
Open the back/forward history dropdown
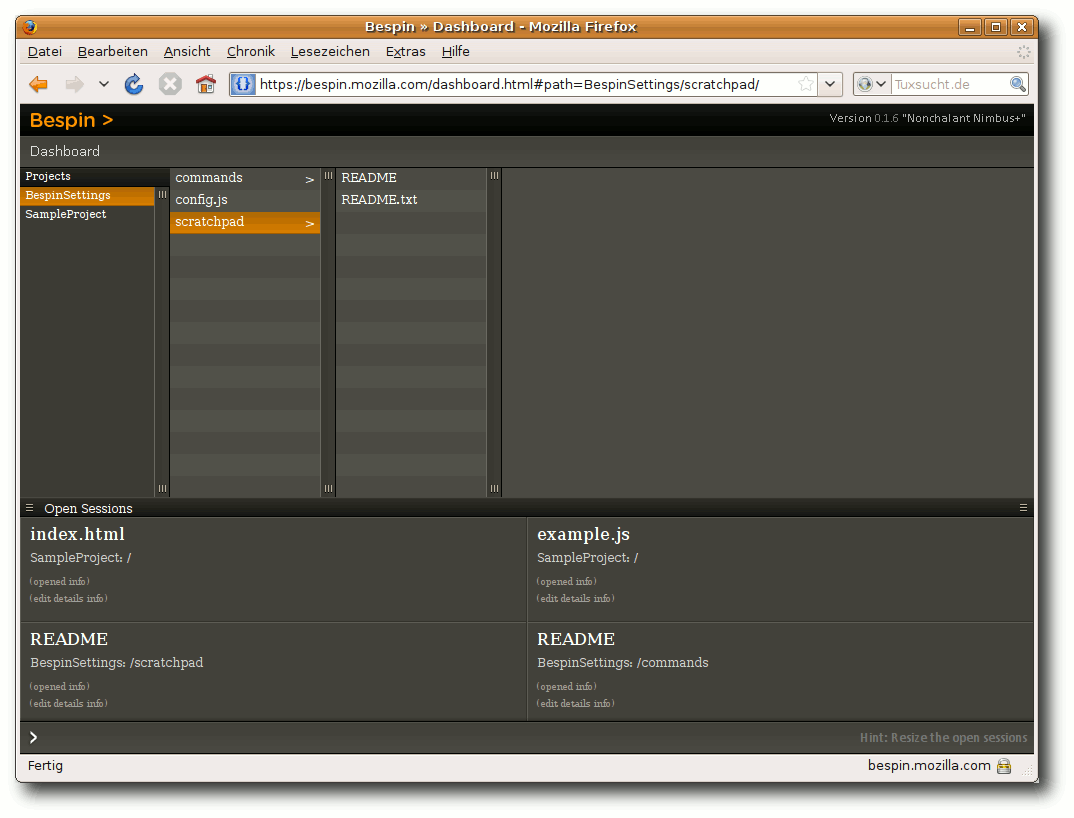coord(103,84)
